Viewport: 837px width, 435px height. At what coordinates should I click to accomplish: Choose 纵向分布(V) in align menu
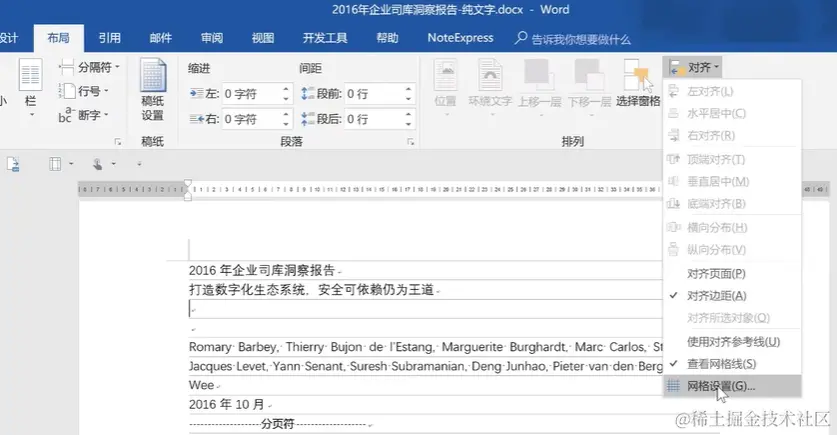pyautogui.click(x=732, y=250)
